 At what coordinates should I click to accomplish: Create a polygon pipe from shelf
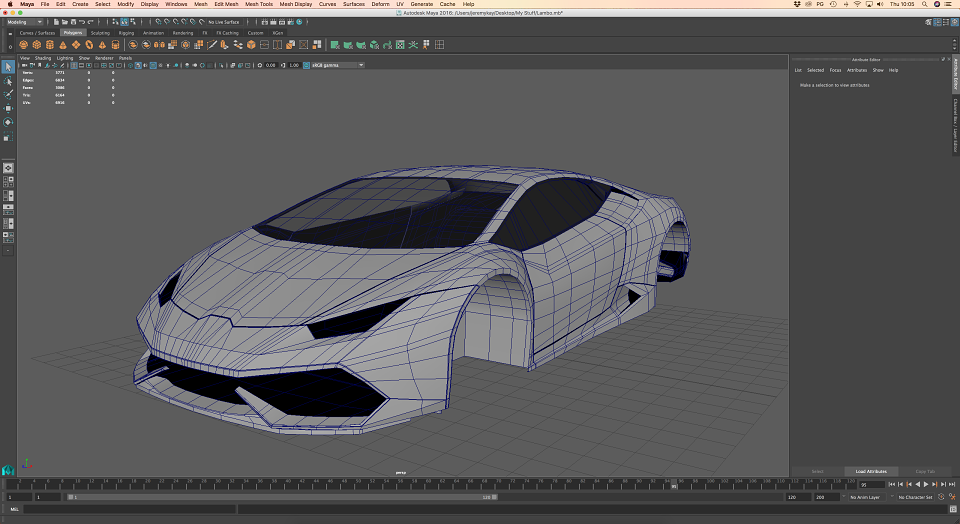point(115,45)
